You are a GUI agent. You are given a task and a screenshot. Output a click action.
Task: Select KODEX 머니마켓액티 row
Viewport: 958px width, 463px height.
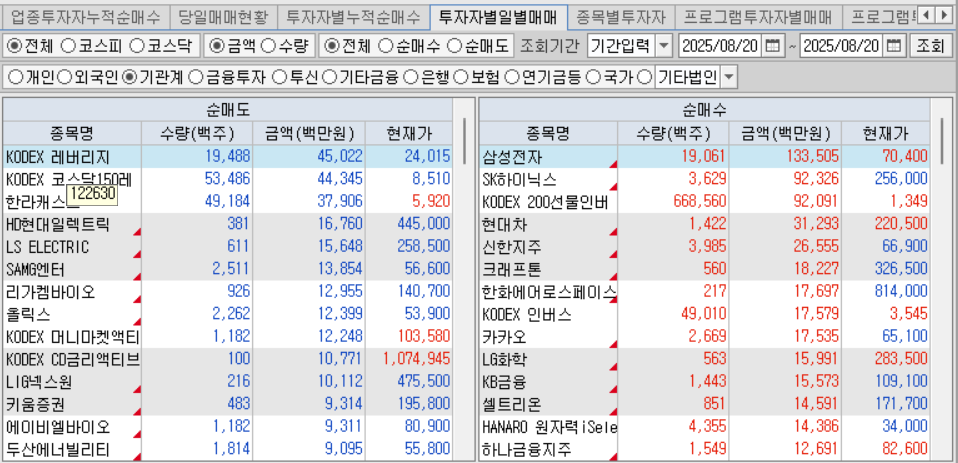(228, 337)
